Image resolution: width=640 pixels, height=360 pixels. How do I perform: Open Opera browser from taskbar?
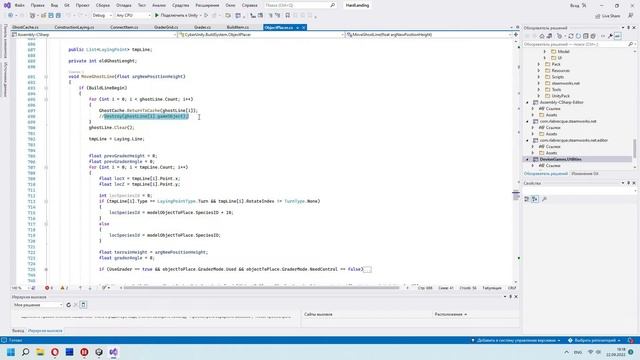[x=55, y=352]
